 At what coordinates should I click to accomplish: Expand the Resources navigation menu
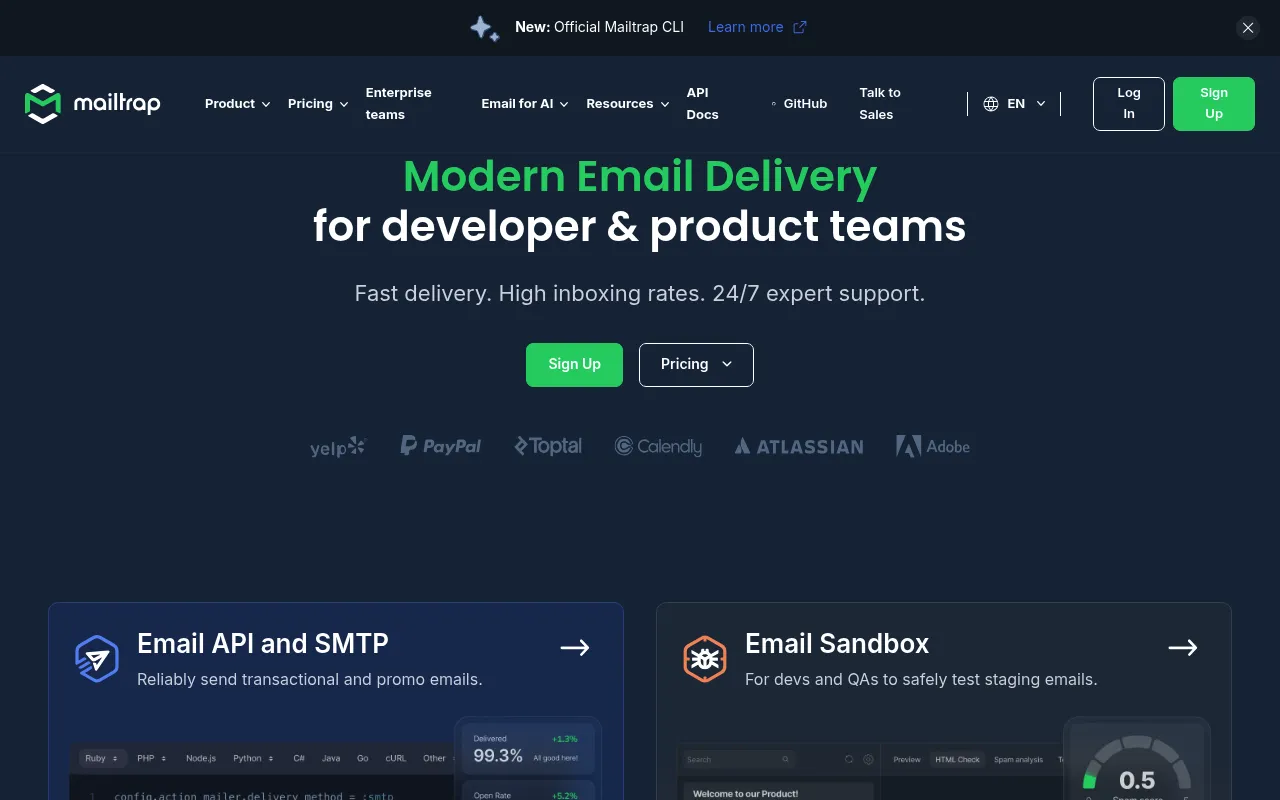628,104
